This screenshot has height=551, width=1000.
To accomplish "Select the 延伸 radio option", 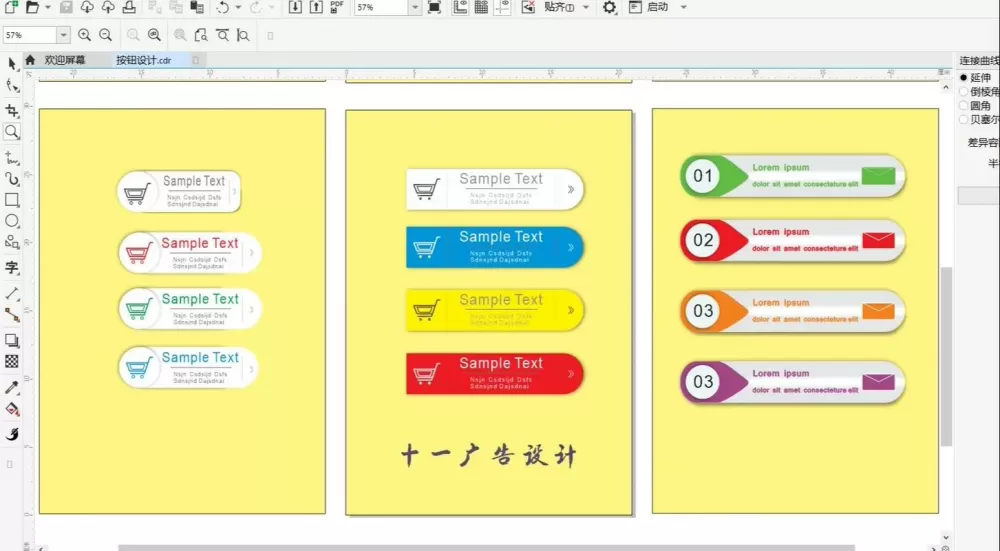I will tap(964, 77).
